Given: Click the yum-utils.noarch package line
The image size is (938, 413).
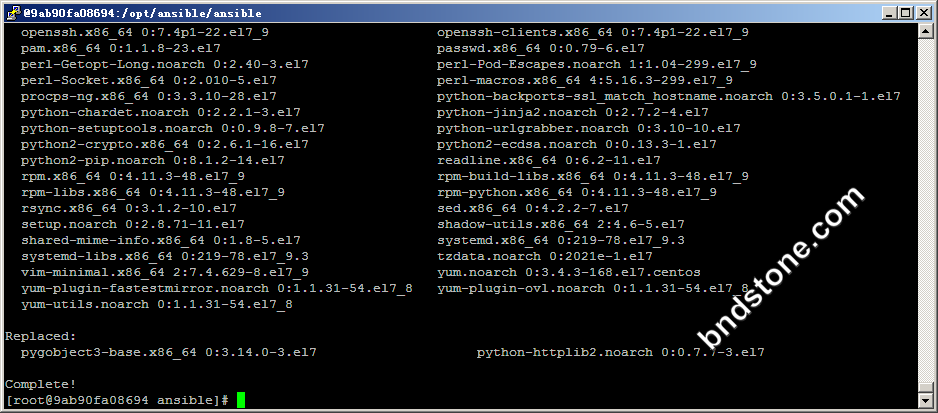Looking at the screenshot, I should point(157,305).
